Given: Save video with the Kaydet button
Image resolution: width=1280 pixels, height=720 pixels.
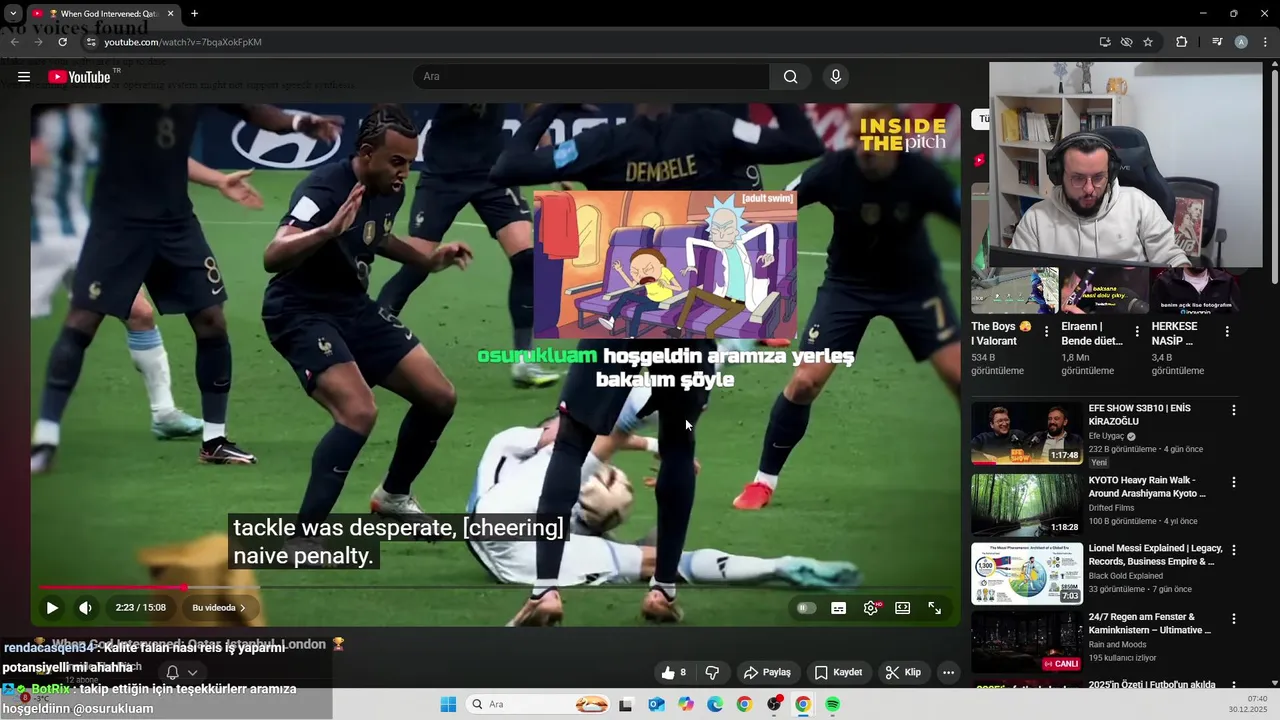Looking at the screenshot, I should coord(838,672).
